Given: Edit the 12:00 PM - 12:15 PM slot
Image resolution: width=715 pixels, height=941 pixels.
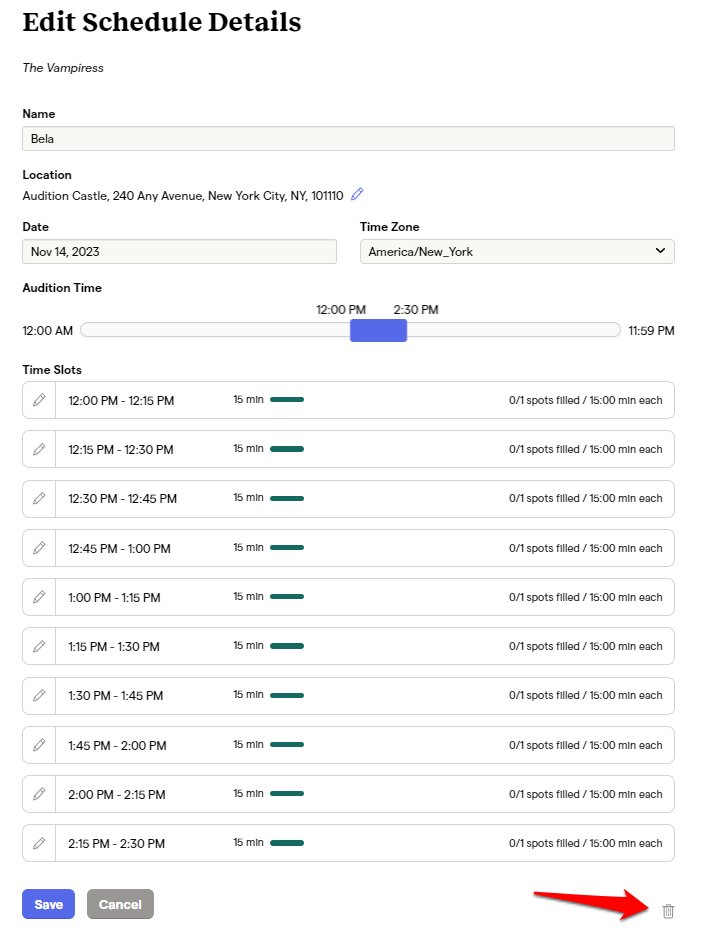Looking at the screenshot, I should (x=39, y=400).
